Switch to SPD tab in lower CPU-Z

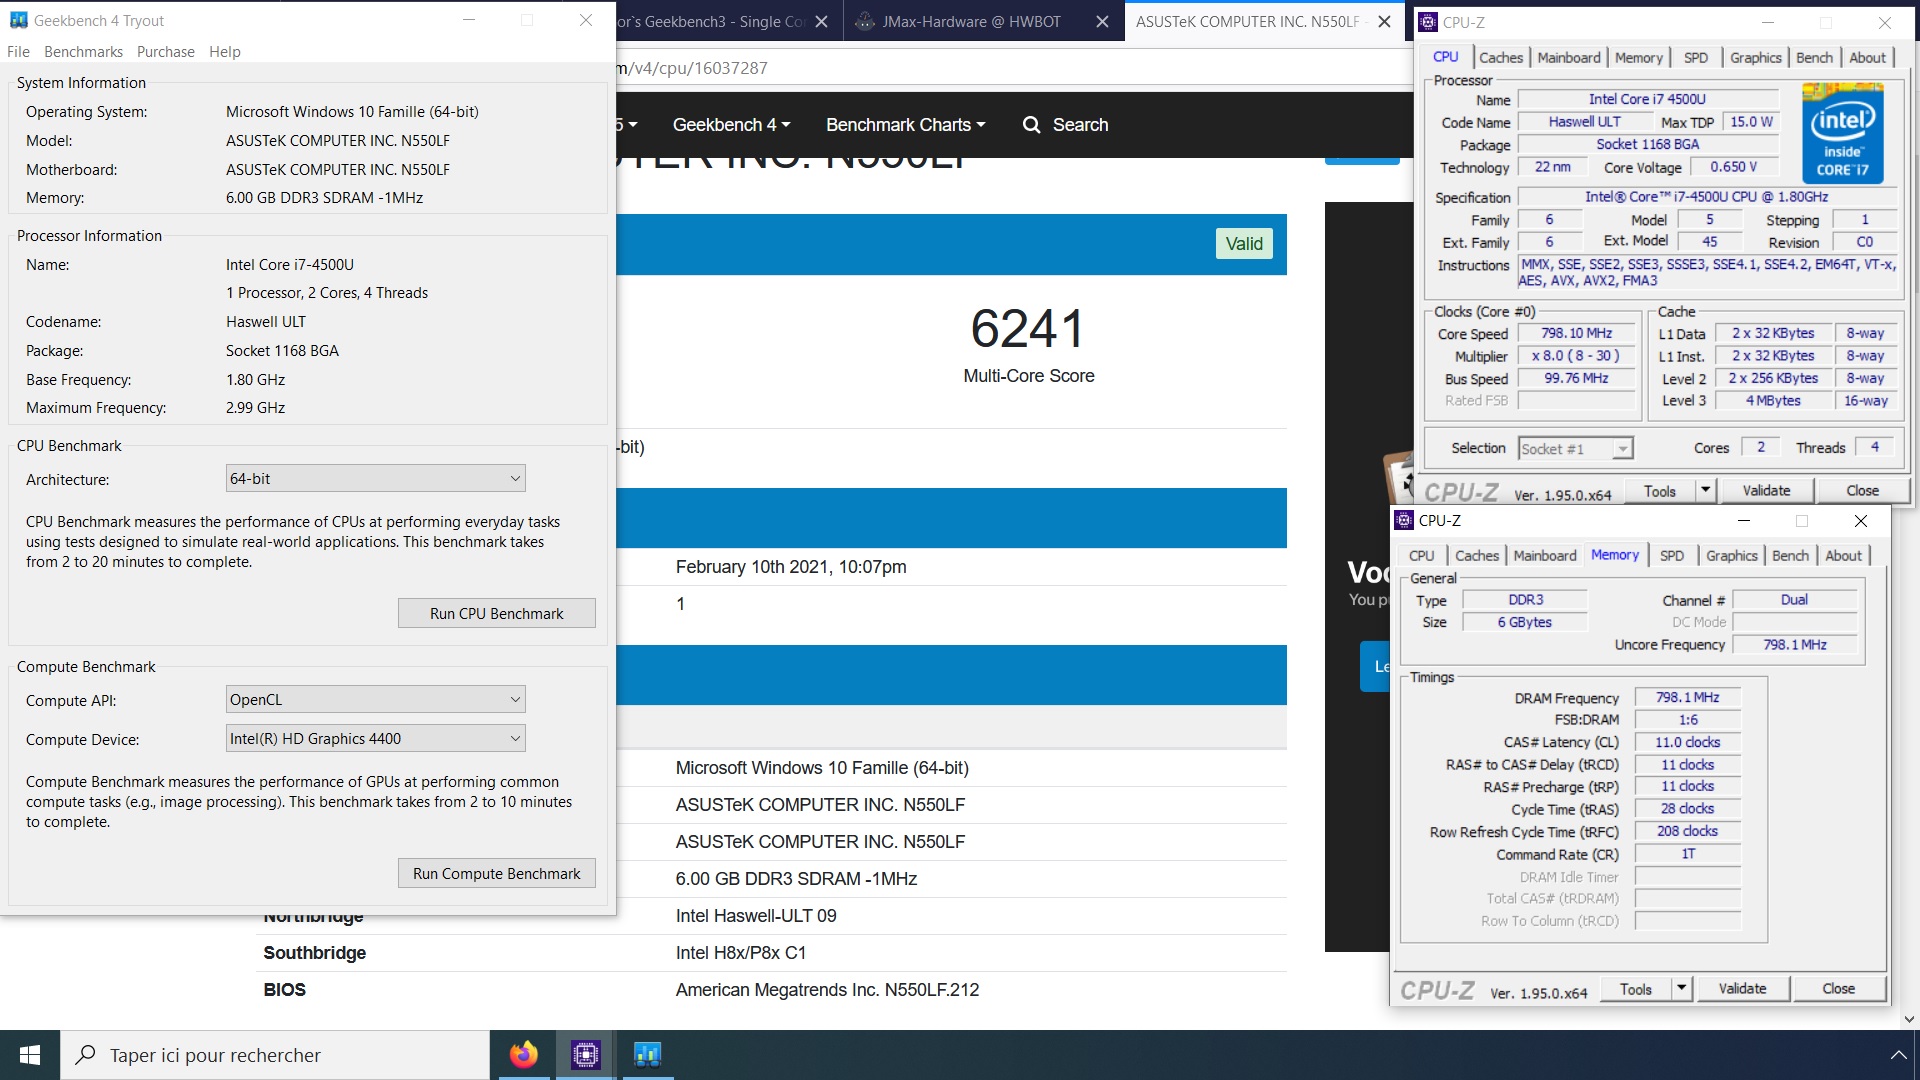(1672, 556)
